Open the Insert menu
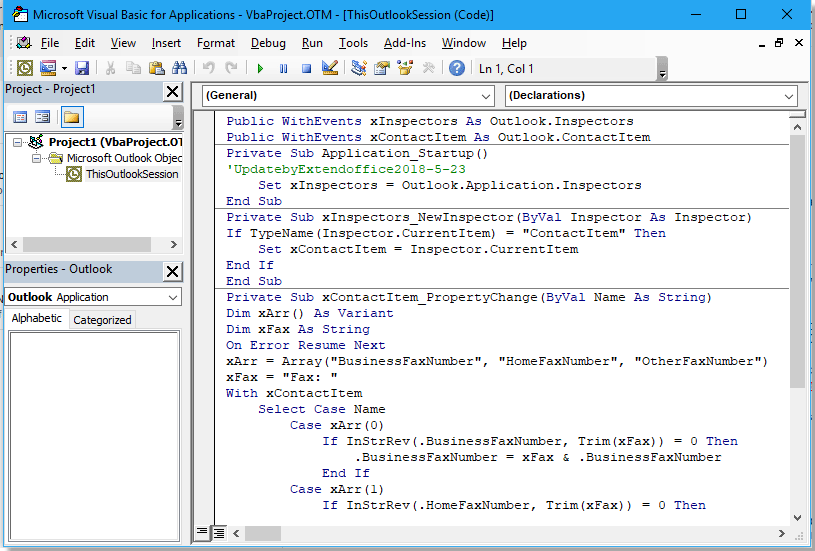Image resolution: width=815 pixels, height=551 pixels. pos(166,43)
